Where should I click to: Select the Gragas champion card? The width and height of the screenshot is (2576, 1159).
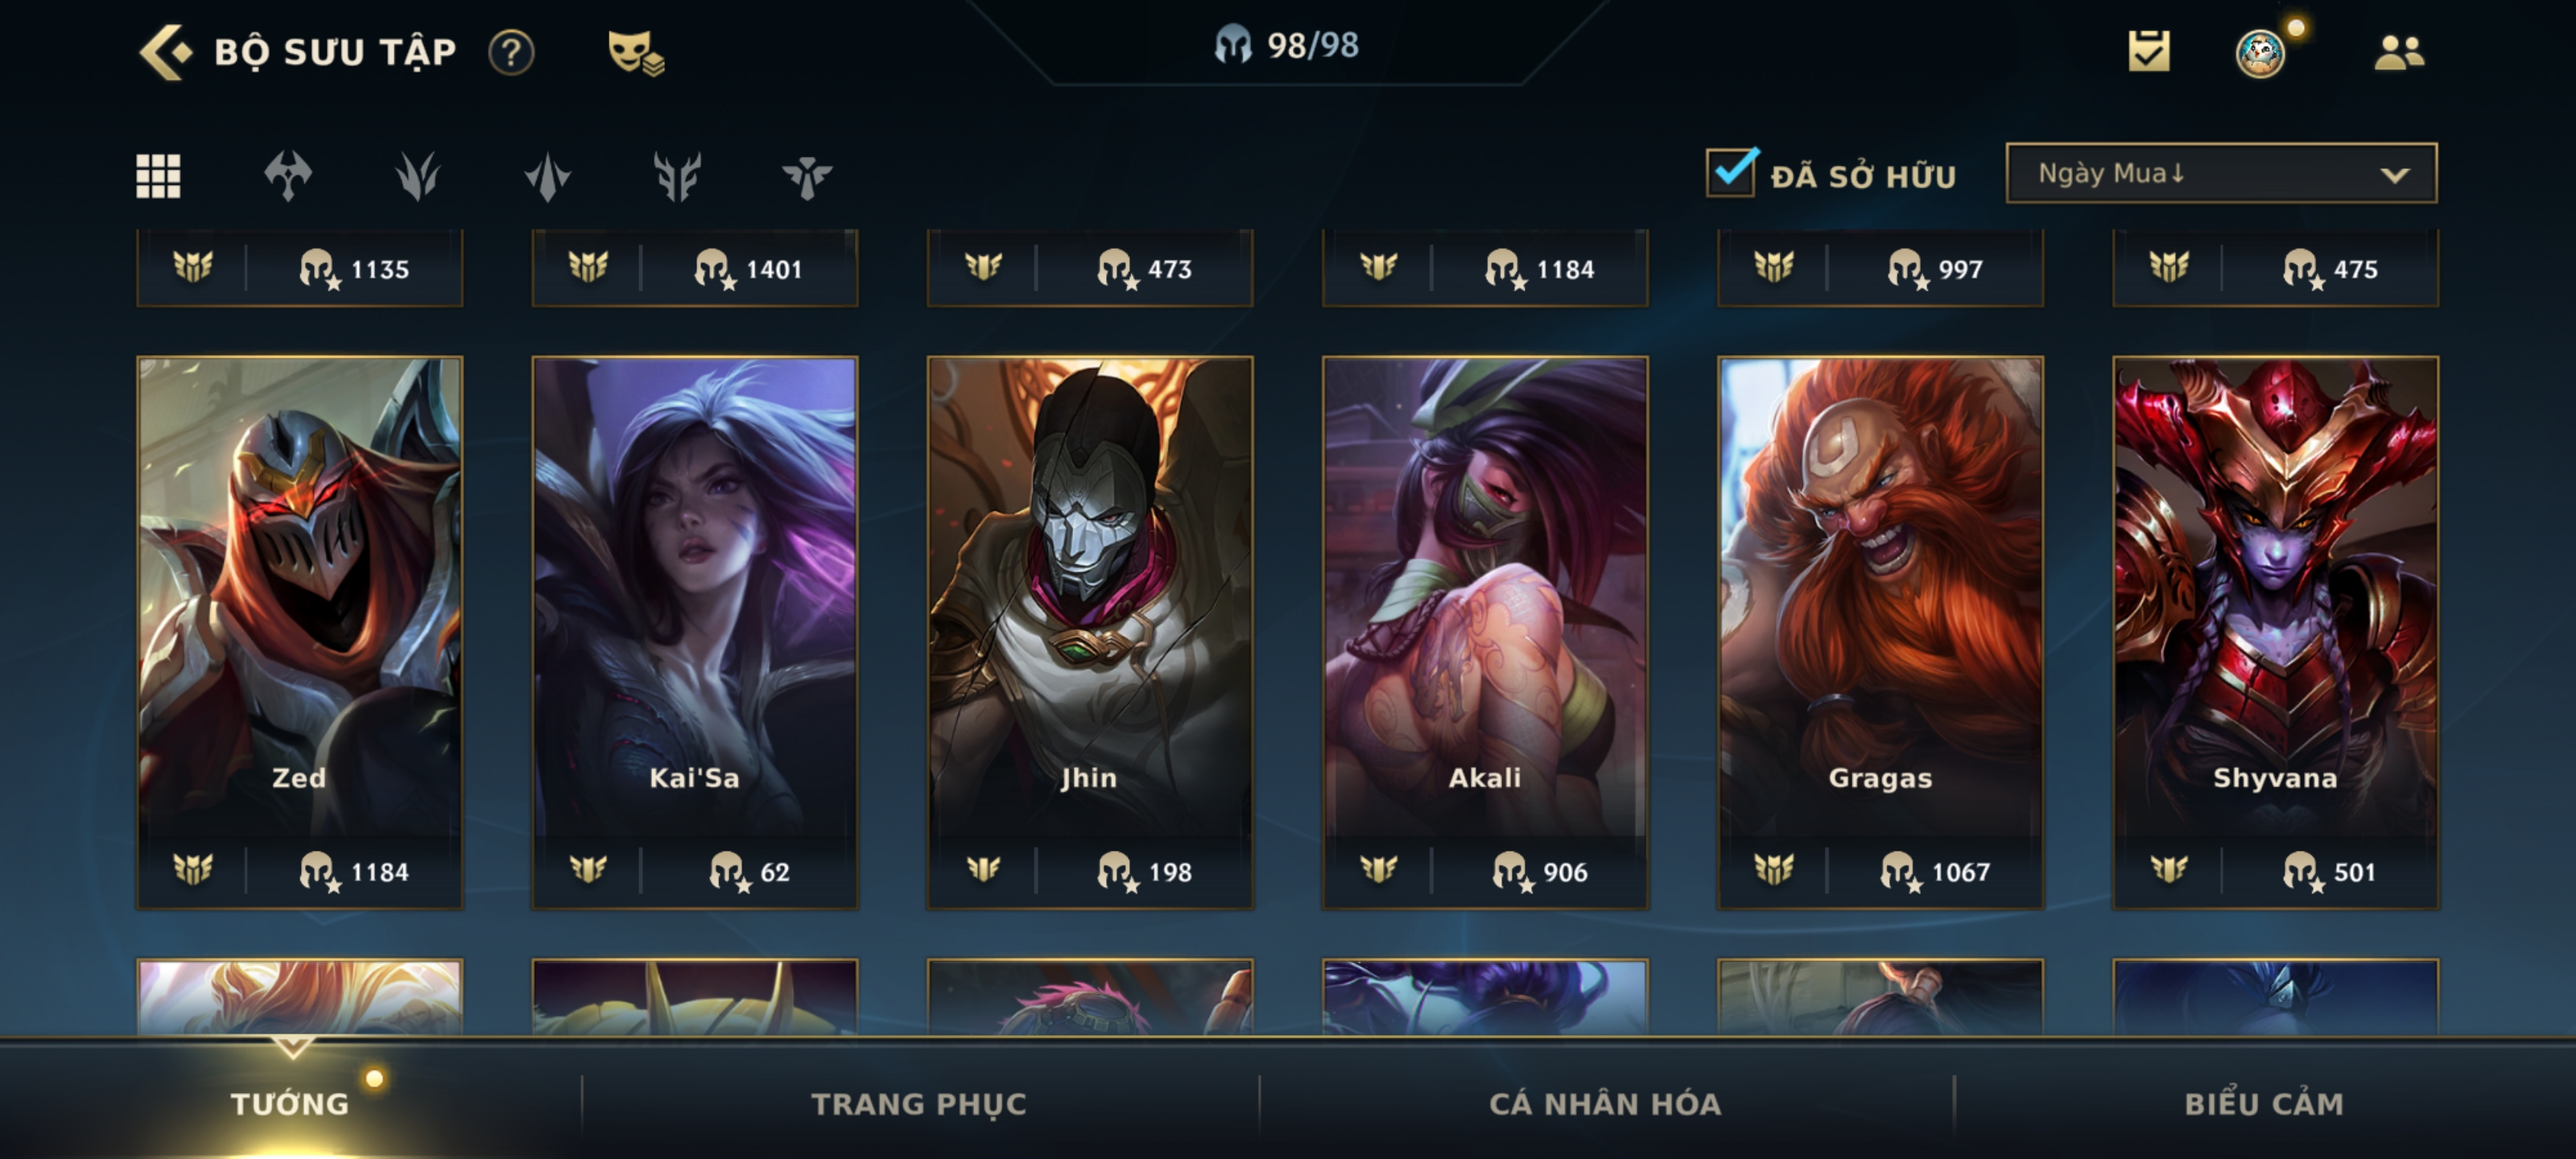click(1879, 632)
